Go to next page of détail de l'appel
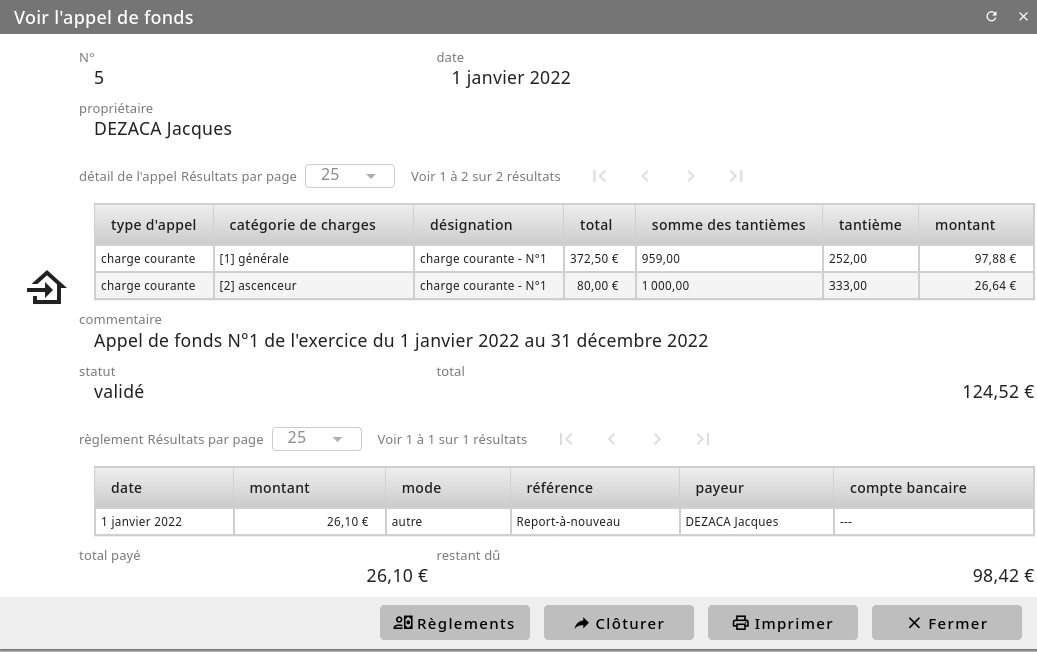This screenshot has width=1037, height=652. [x=690, y=176]
